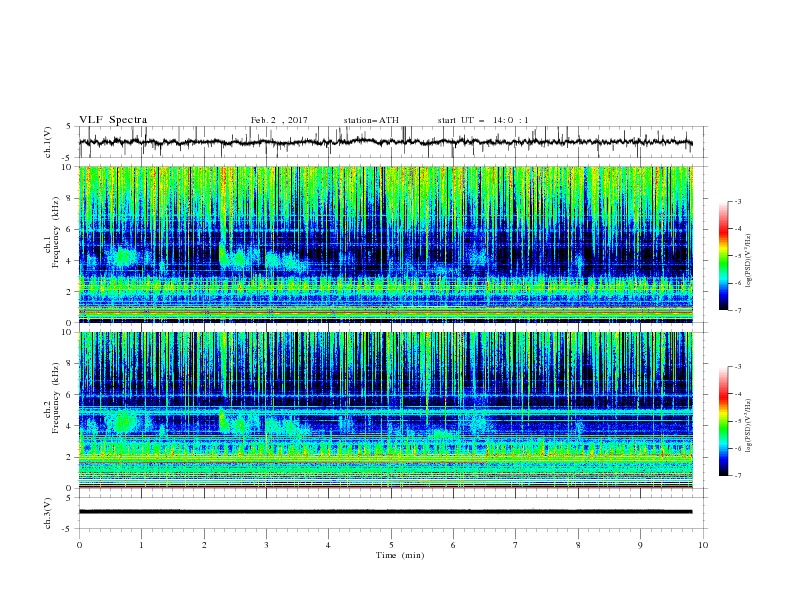
Task: Click the "2" kHz tick on the ch.1 frequency axis
Action: click(70, 291)
